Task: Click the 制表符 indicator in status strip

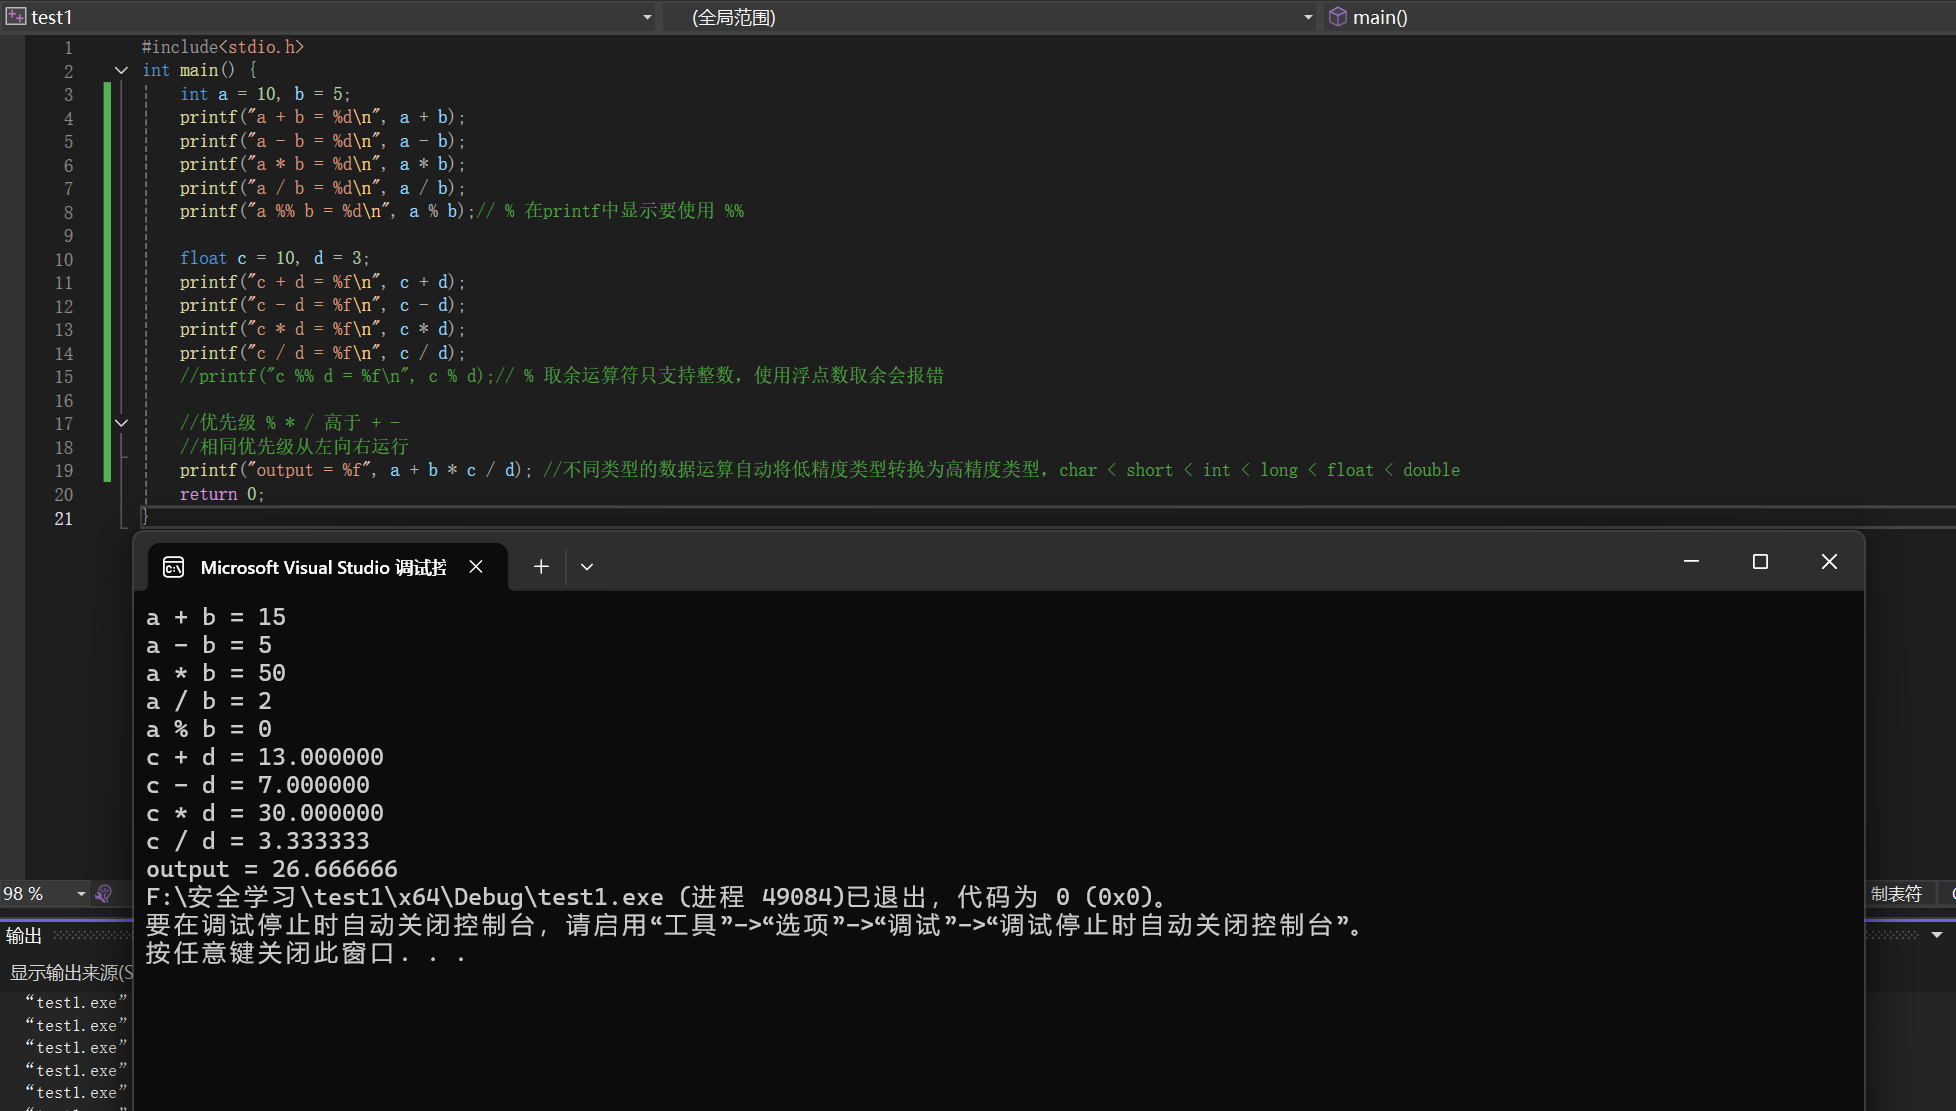Action: [x=1896, y=894]
